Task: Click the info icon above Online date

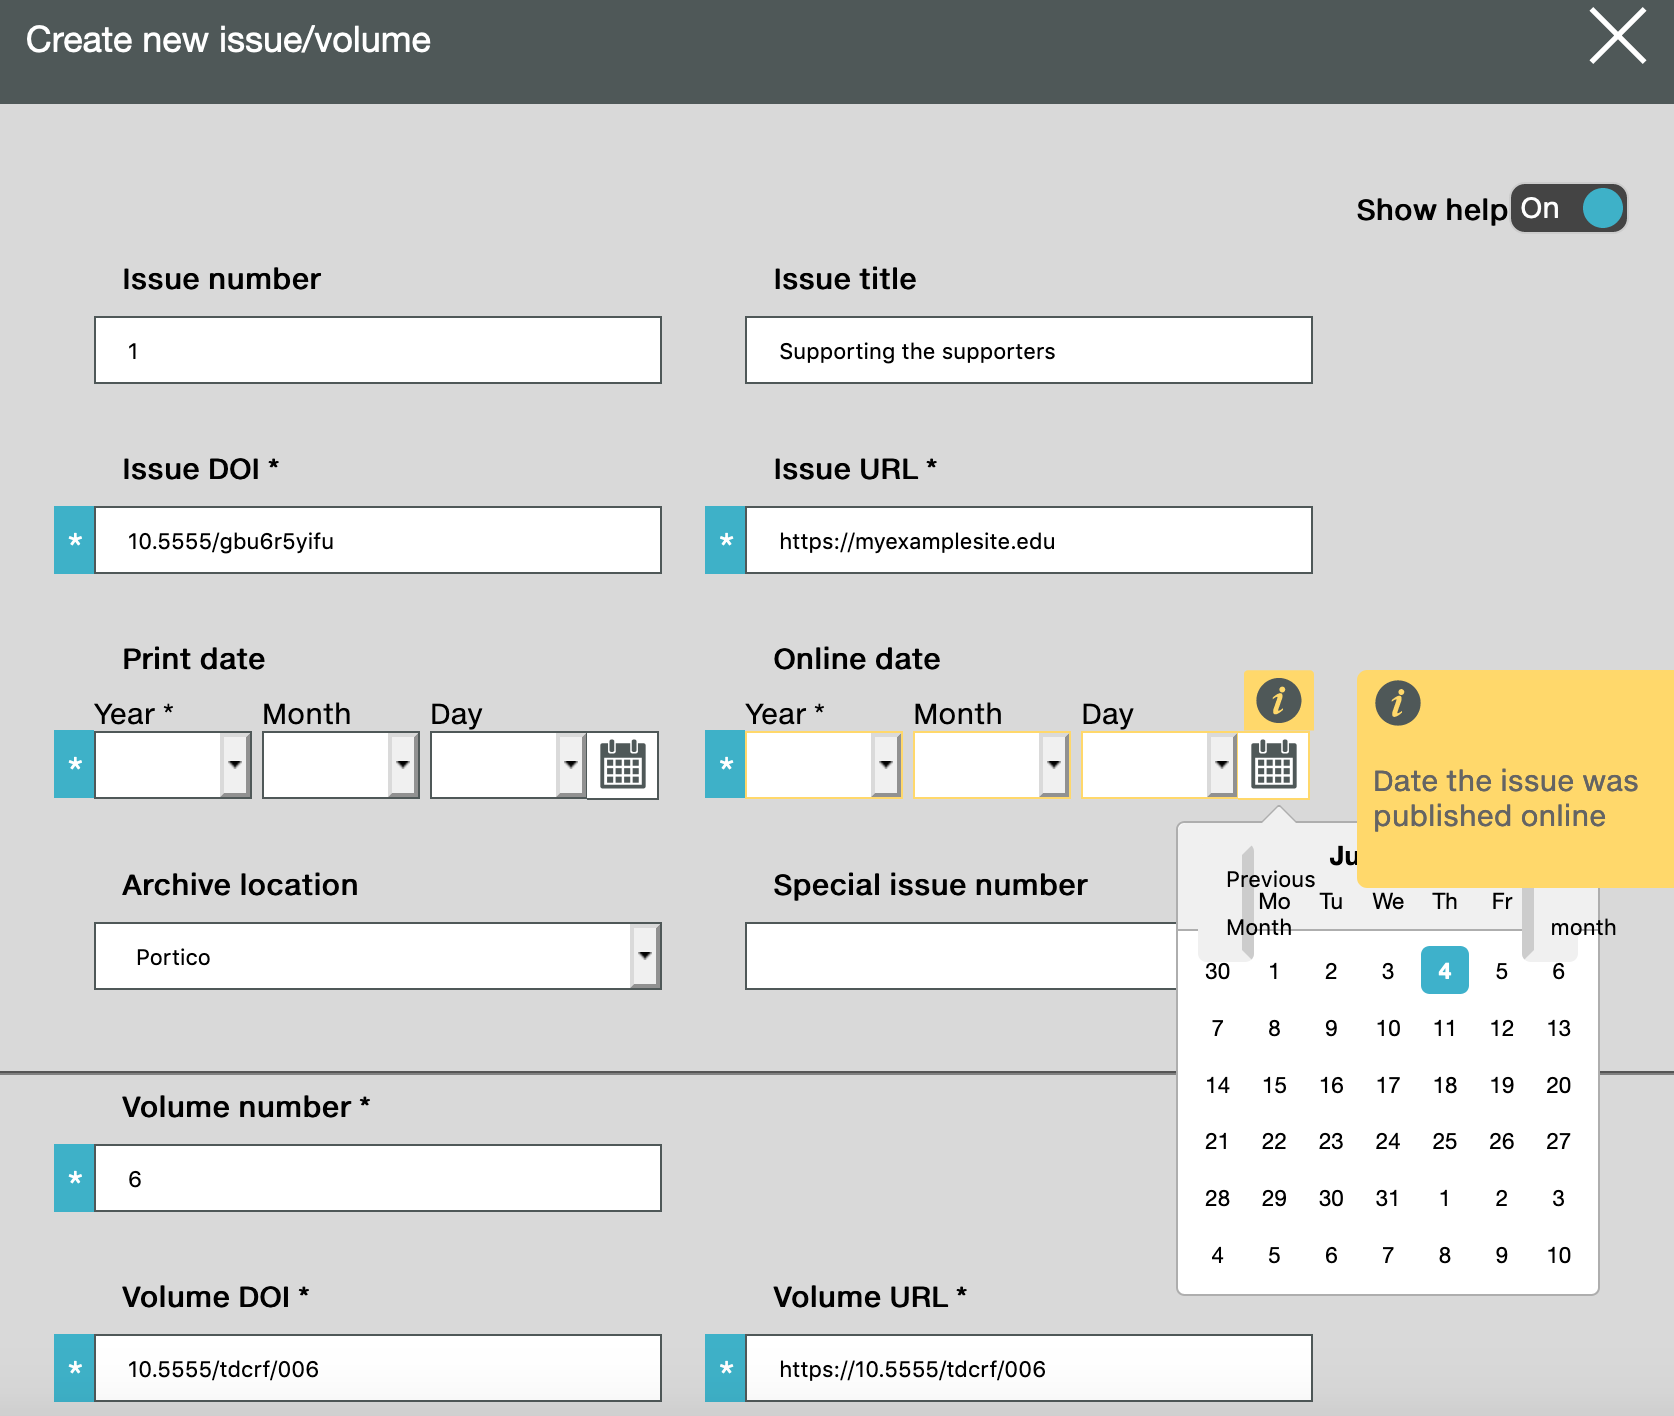Action: tap(1277, 700)
